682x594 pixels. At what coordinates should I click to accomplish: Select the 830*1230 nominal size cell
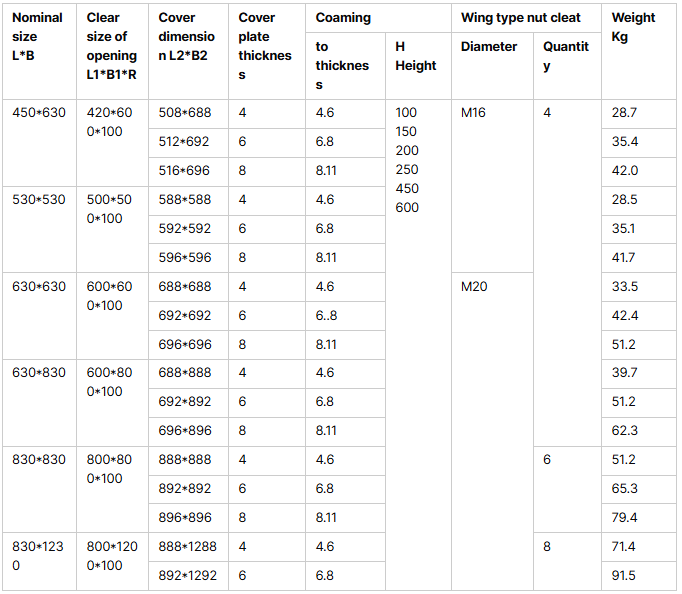coord(38,556)
